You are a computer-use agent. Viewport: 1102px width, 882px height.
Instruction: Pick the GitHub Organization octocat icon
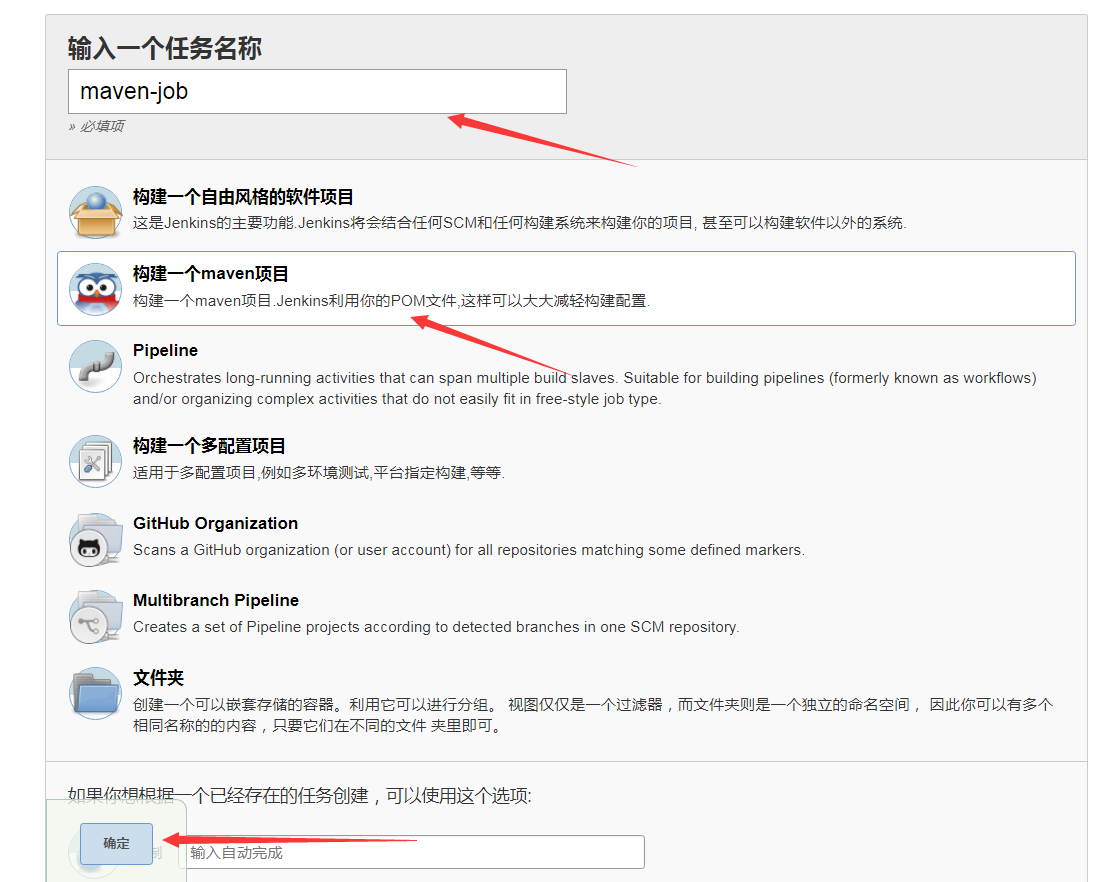(x=96, y=539)
